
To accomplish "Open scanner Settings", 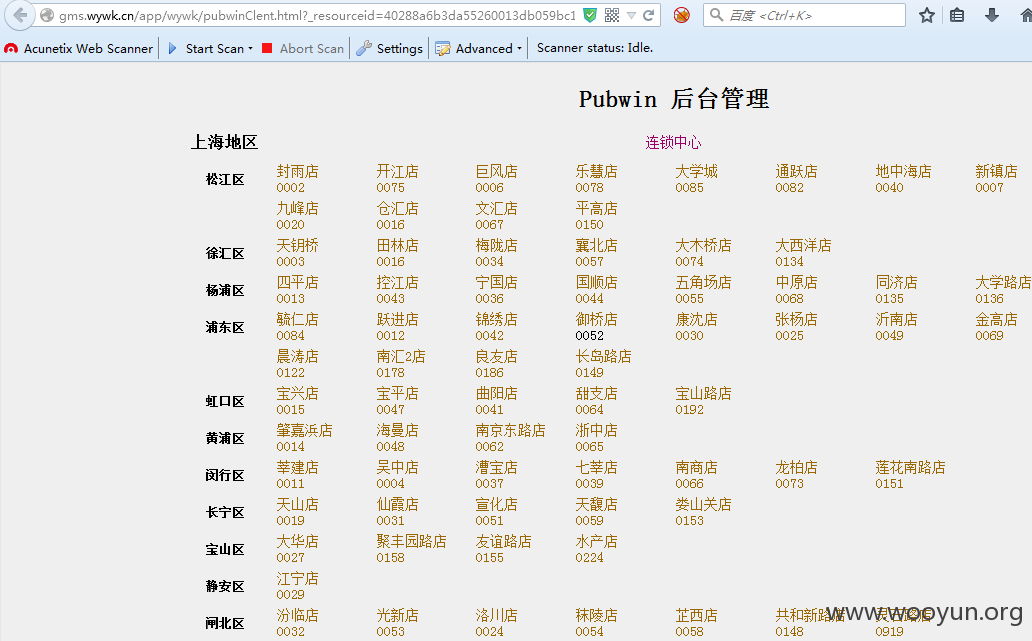I will (x=390, y=48).
